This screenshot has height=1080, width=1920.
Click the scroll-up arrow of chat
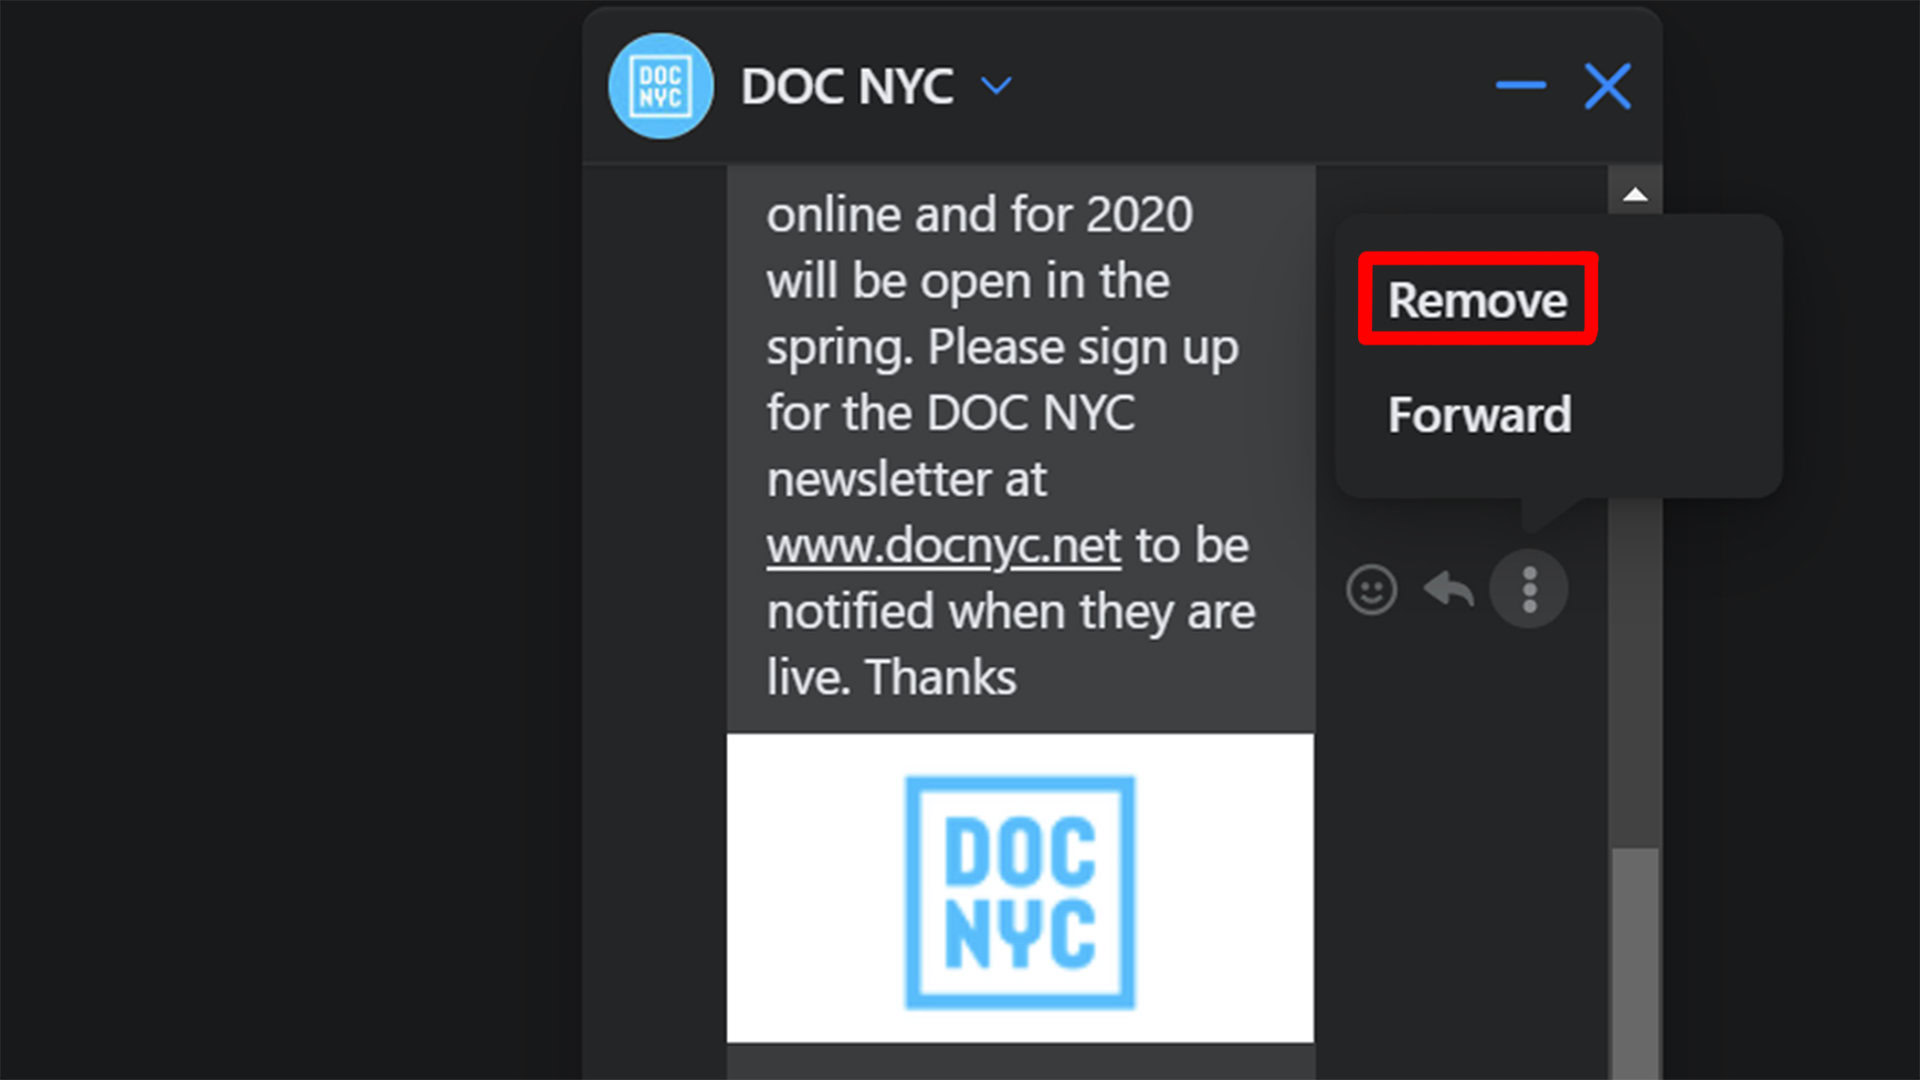1635,193
